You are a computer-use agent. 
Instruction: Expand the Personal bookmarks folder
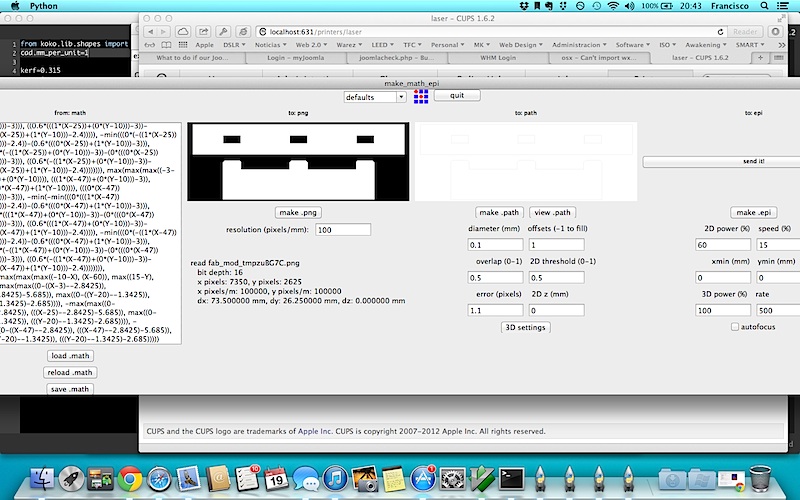coord(447,45)
